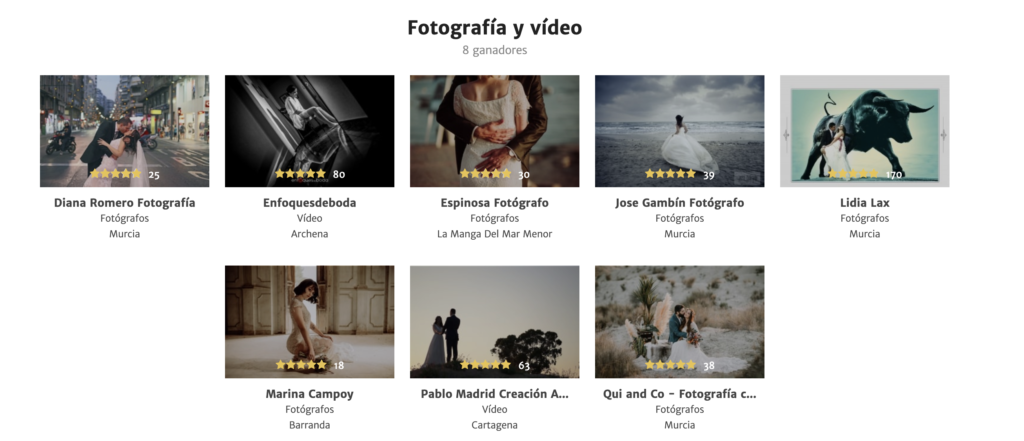Click 'Fotógrafos' category under Lidia Lax

tap(865, 218)
